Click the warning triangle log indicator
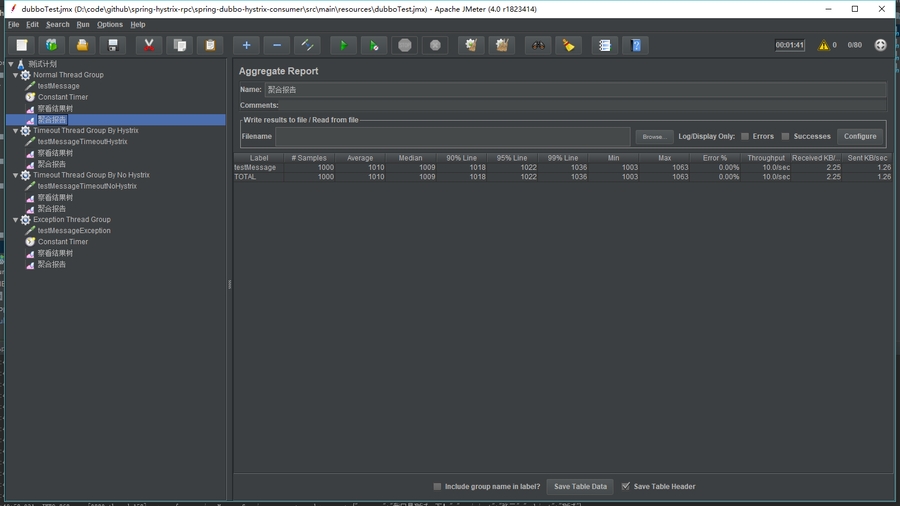The image size is (900, 506). (824, 45)
